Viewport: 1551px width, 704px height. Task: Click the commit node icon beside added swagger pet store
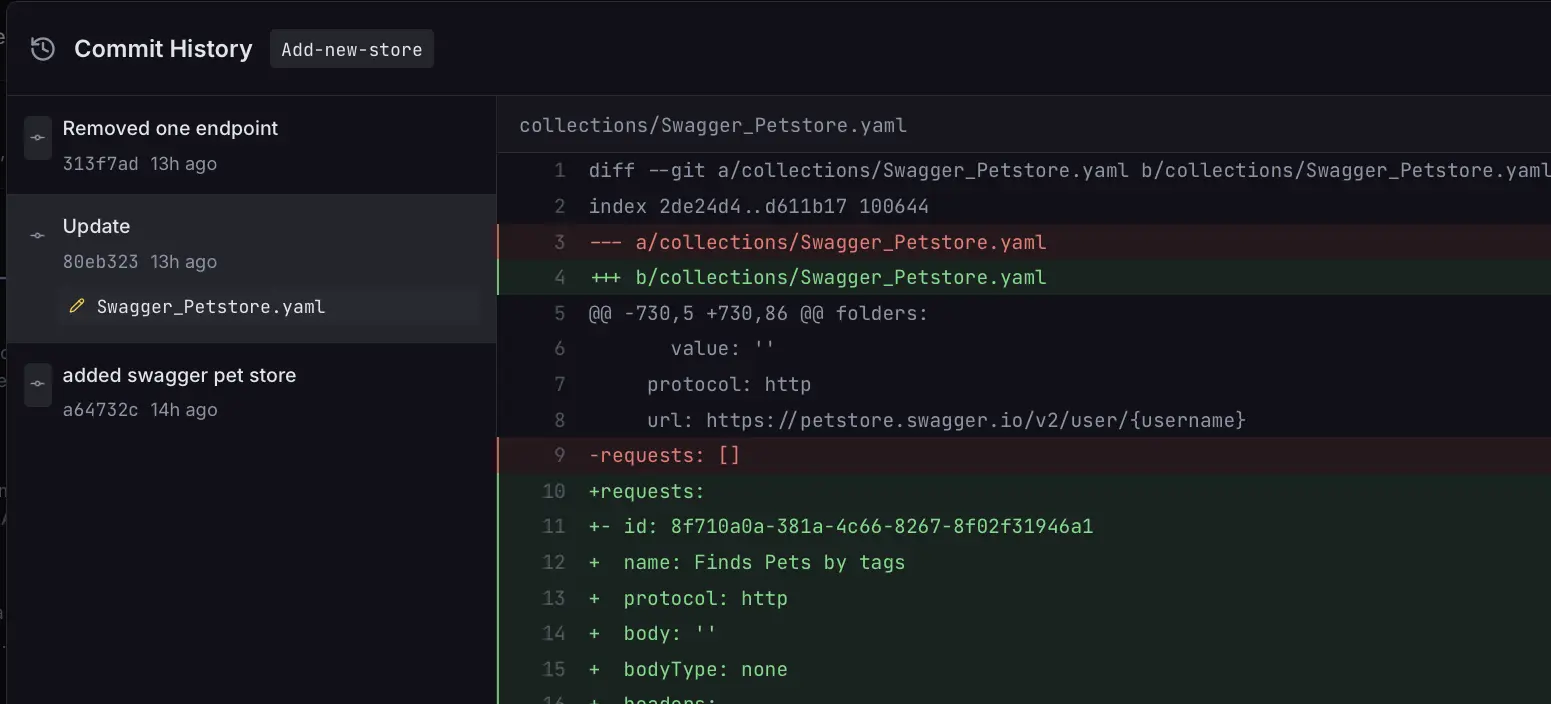point(37,384)
